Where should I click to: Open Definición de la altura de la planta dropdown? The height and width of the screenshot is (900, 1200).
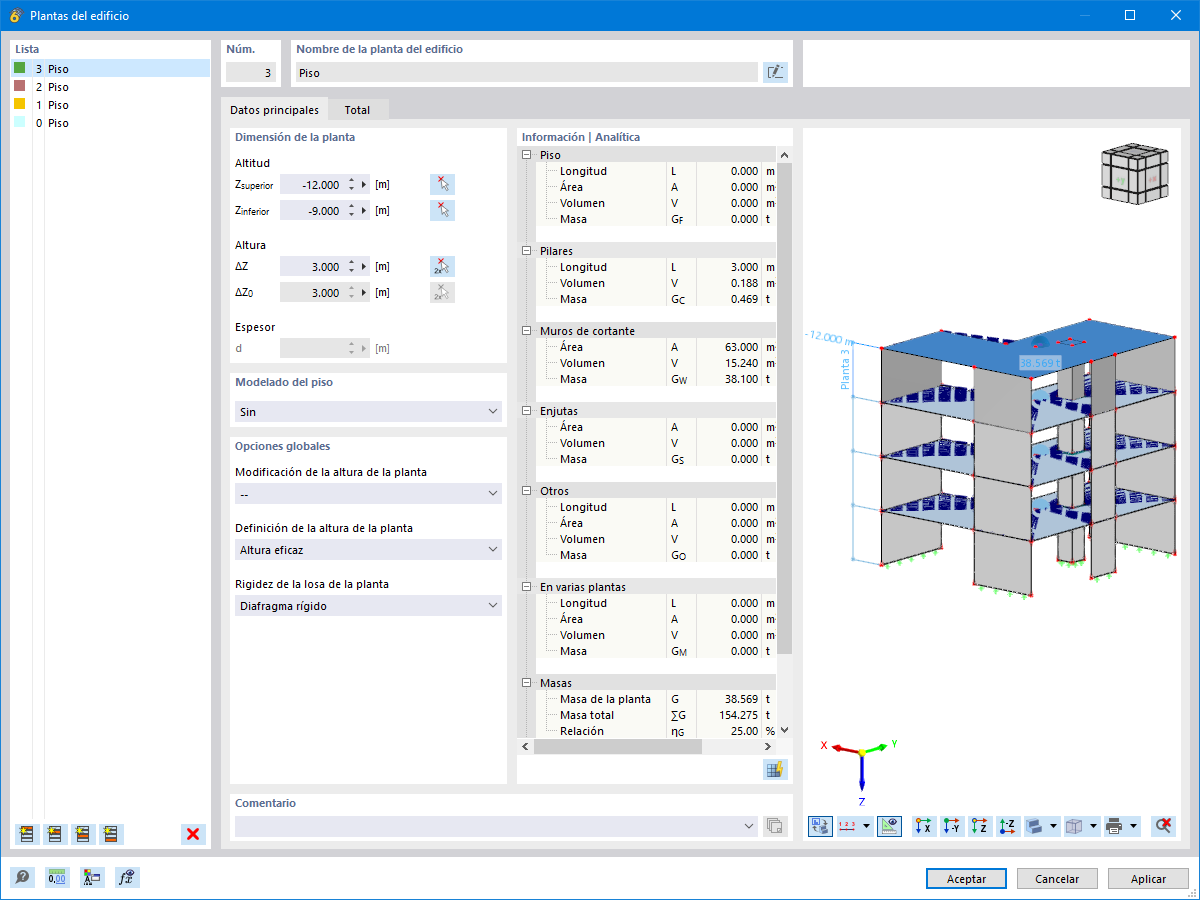368,550
